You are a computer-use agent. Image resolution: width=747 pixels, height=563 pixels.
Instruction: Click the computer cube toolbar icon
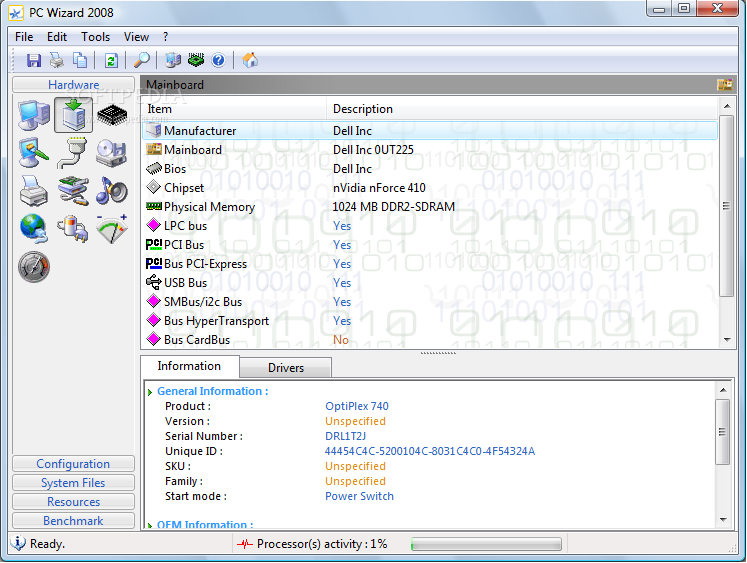pos(172,60)
